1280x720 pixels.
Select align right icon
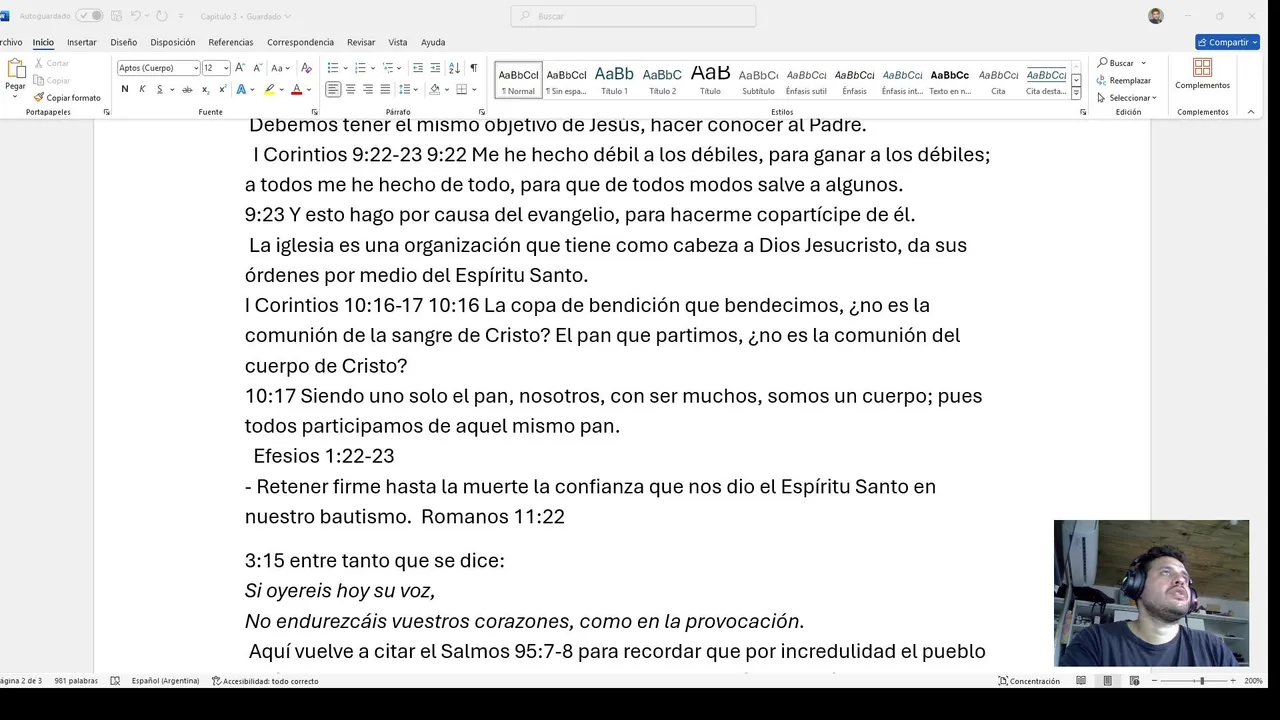(367, 89)
